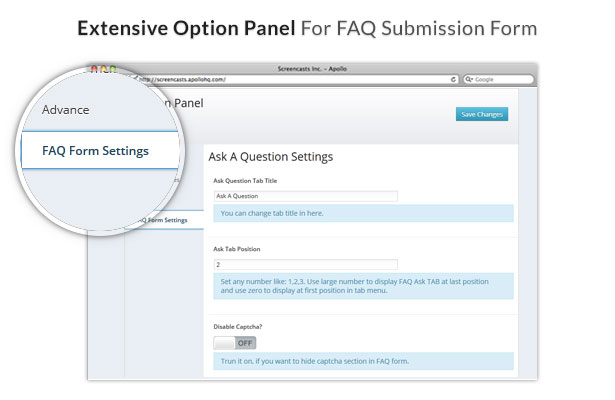Click the 'Set any number like' hint box
This screenshot has height=400, width=615.
pos(363,286)
